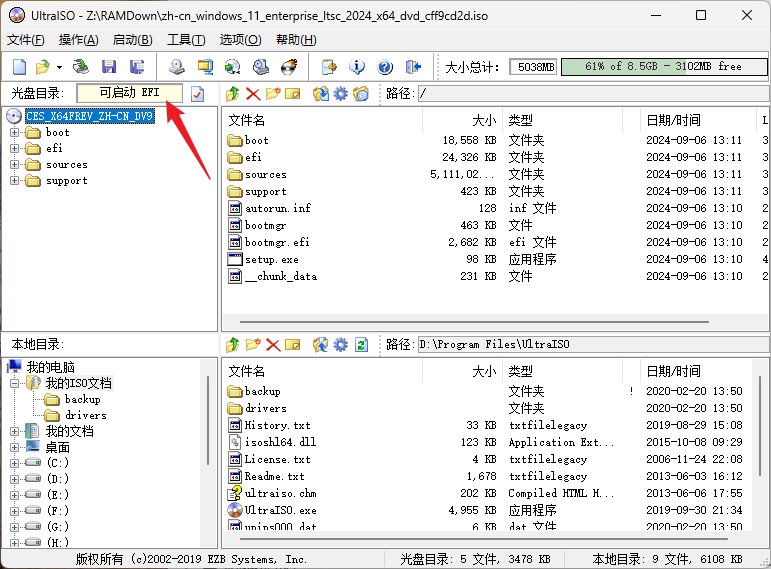Click the Refresh icon in local panel toolbar
Image resolution: width=771 pixels, height=569 pixels.
coord(361,345)
